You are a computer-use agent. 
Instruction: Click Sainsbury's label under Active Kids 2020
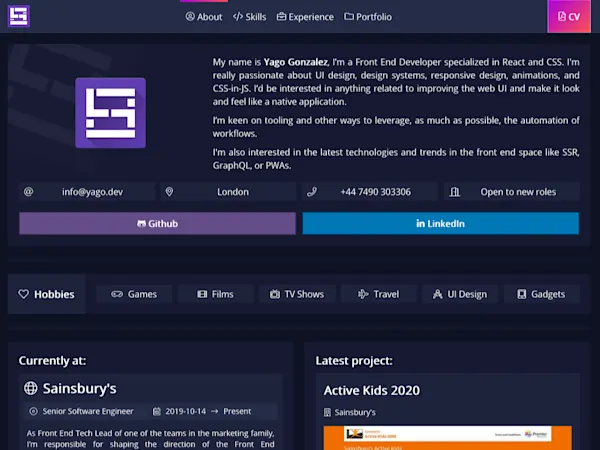coord(355,412)
